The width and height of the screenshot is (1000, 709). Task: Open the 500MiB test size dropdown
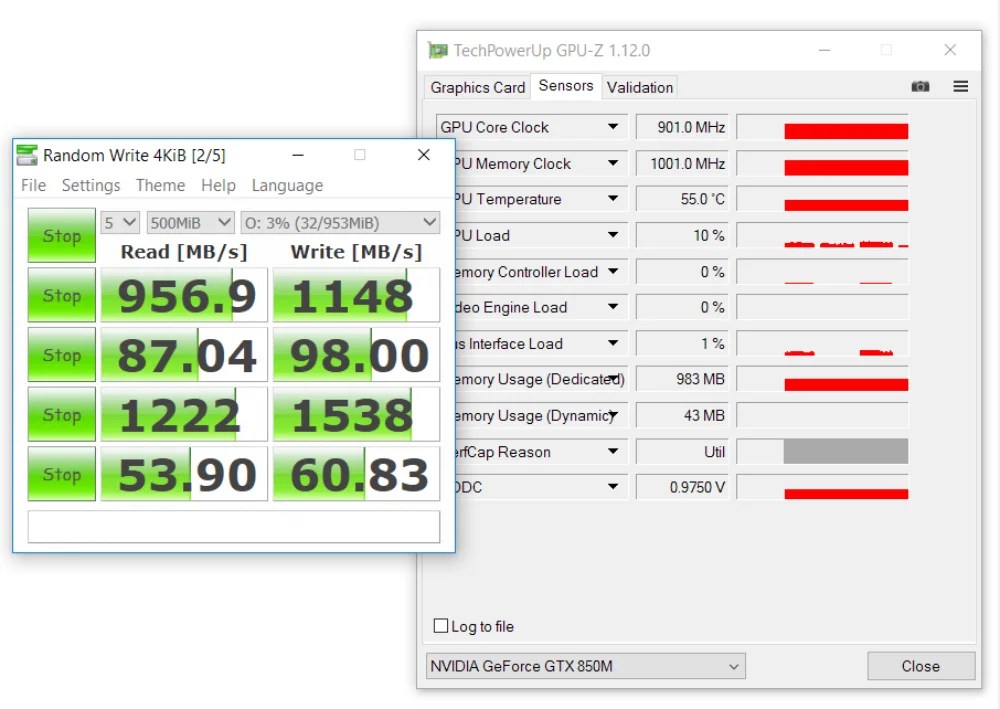pyautogui.click(x=191, y=223)
